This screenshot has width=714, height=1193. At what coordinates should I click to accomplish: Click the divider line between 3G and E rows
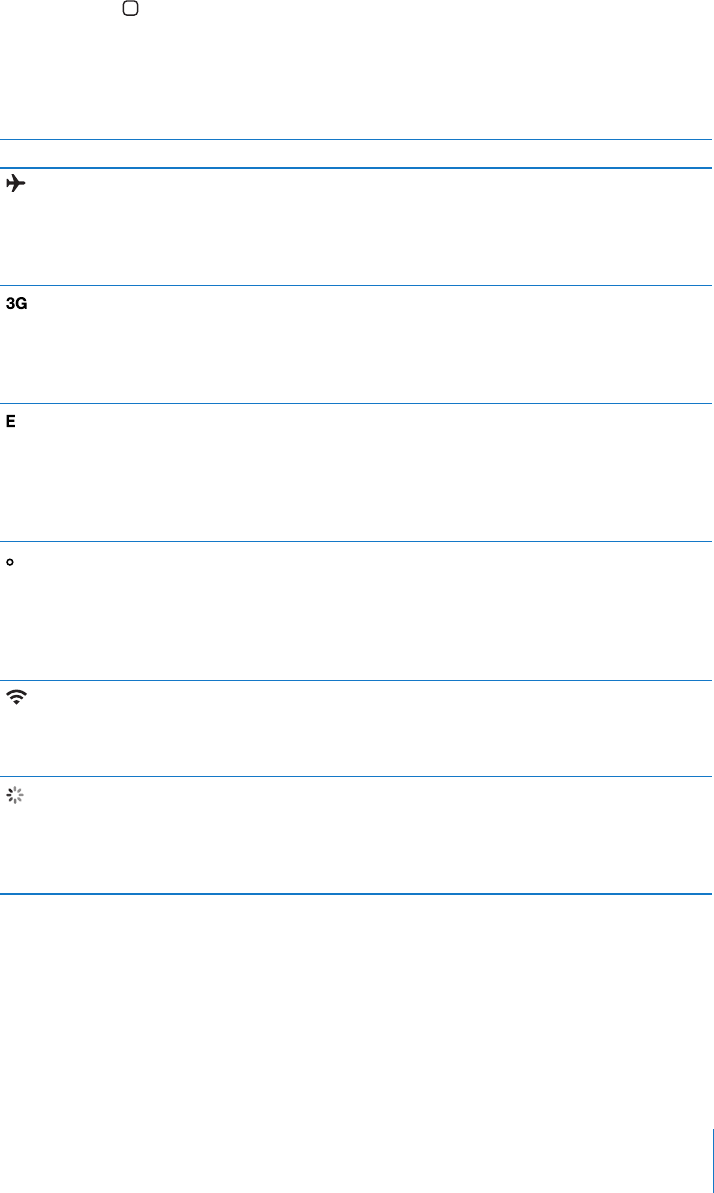click(356, 403)
